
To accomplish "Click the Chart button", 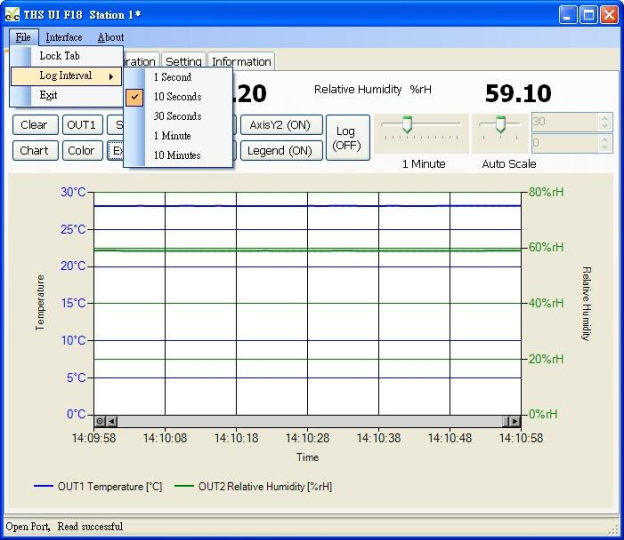I will point(34,151).
